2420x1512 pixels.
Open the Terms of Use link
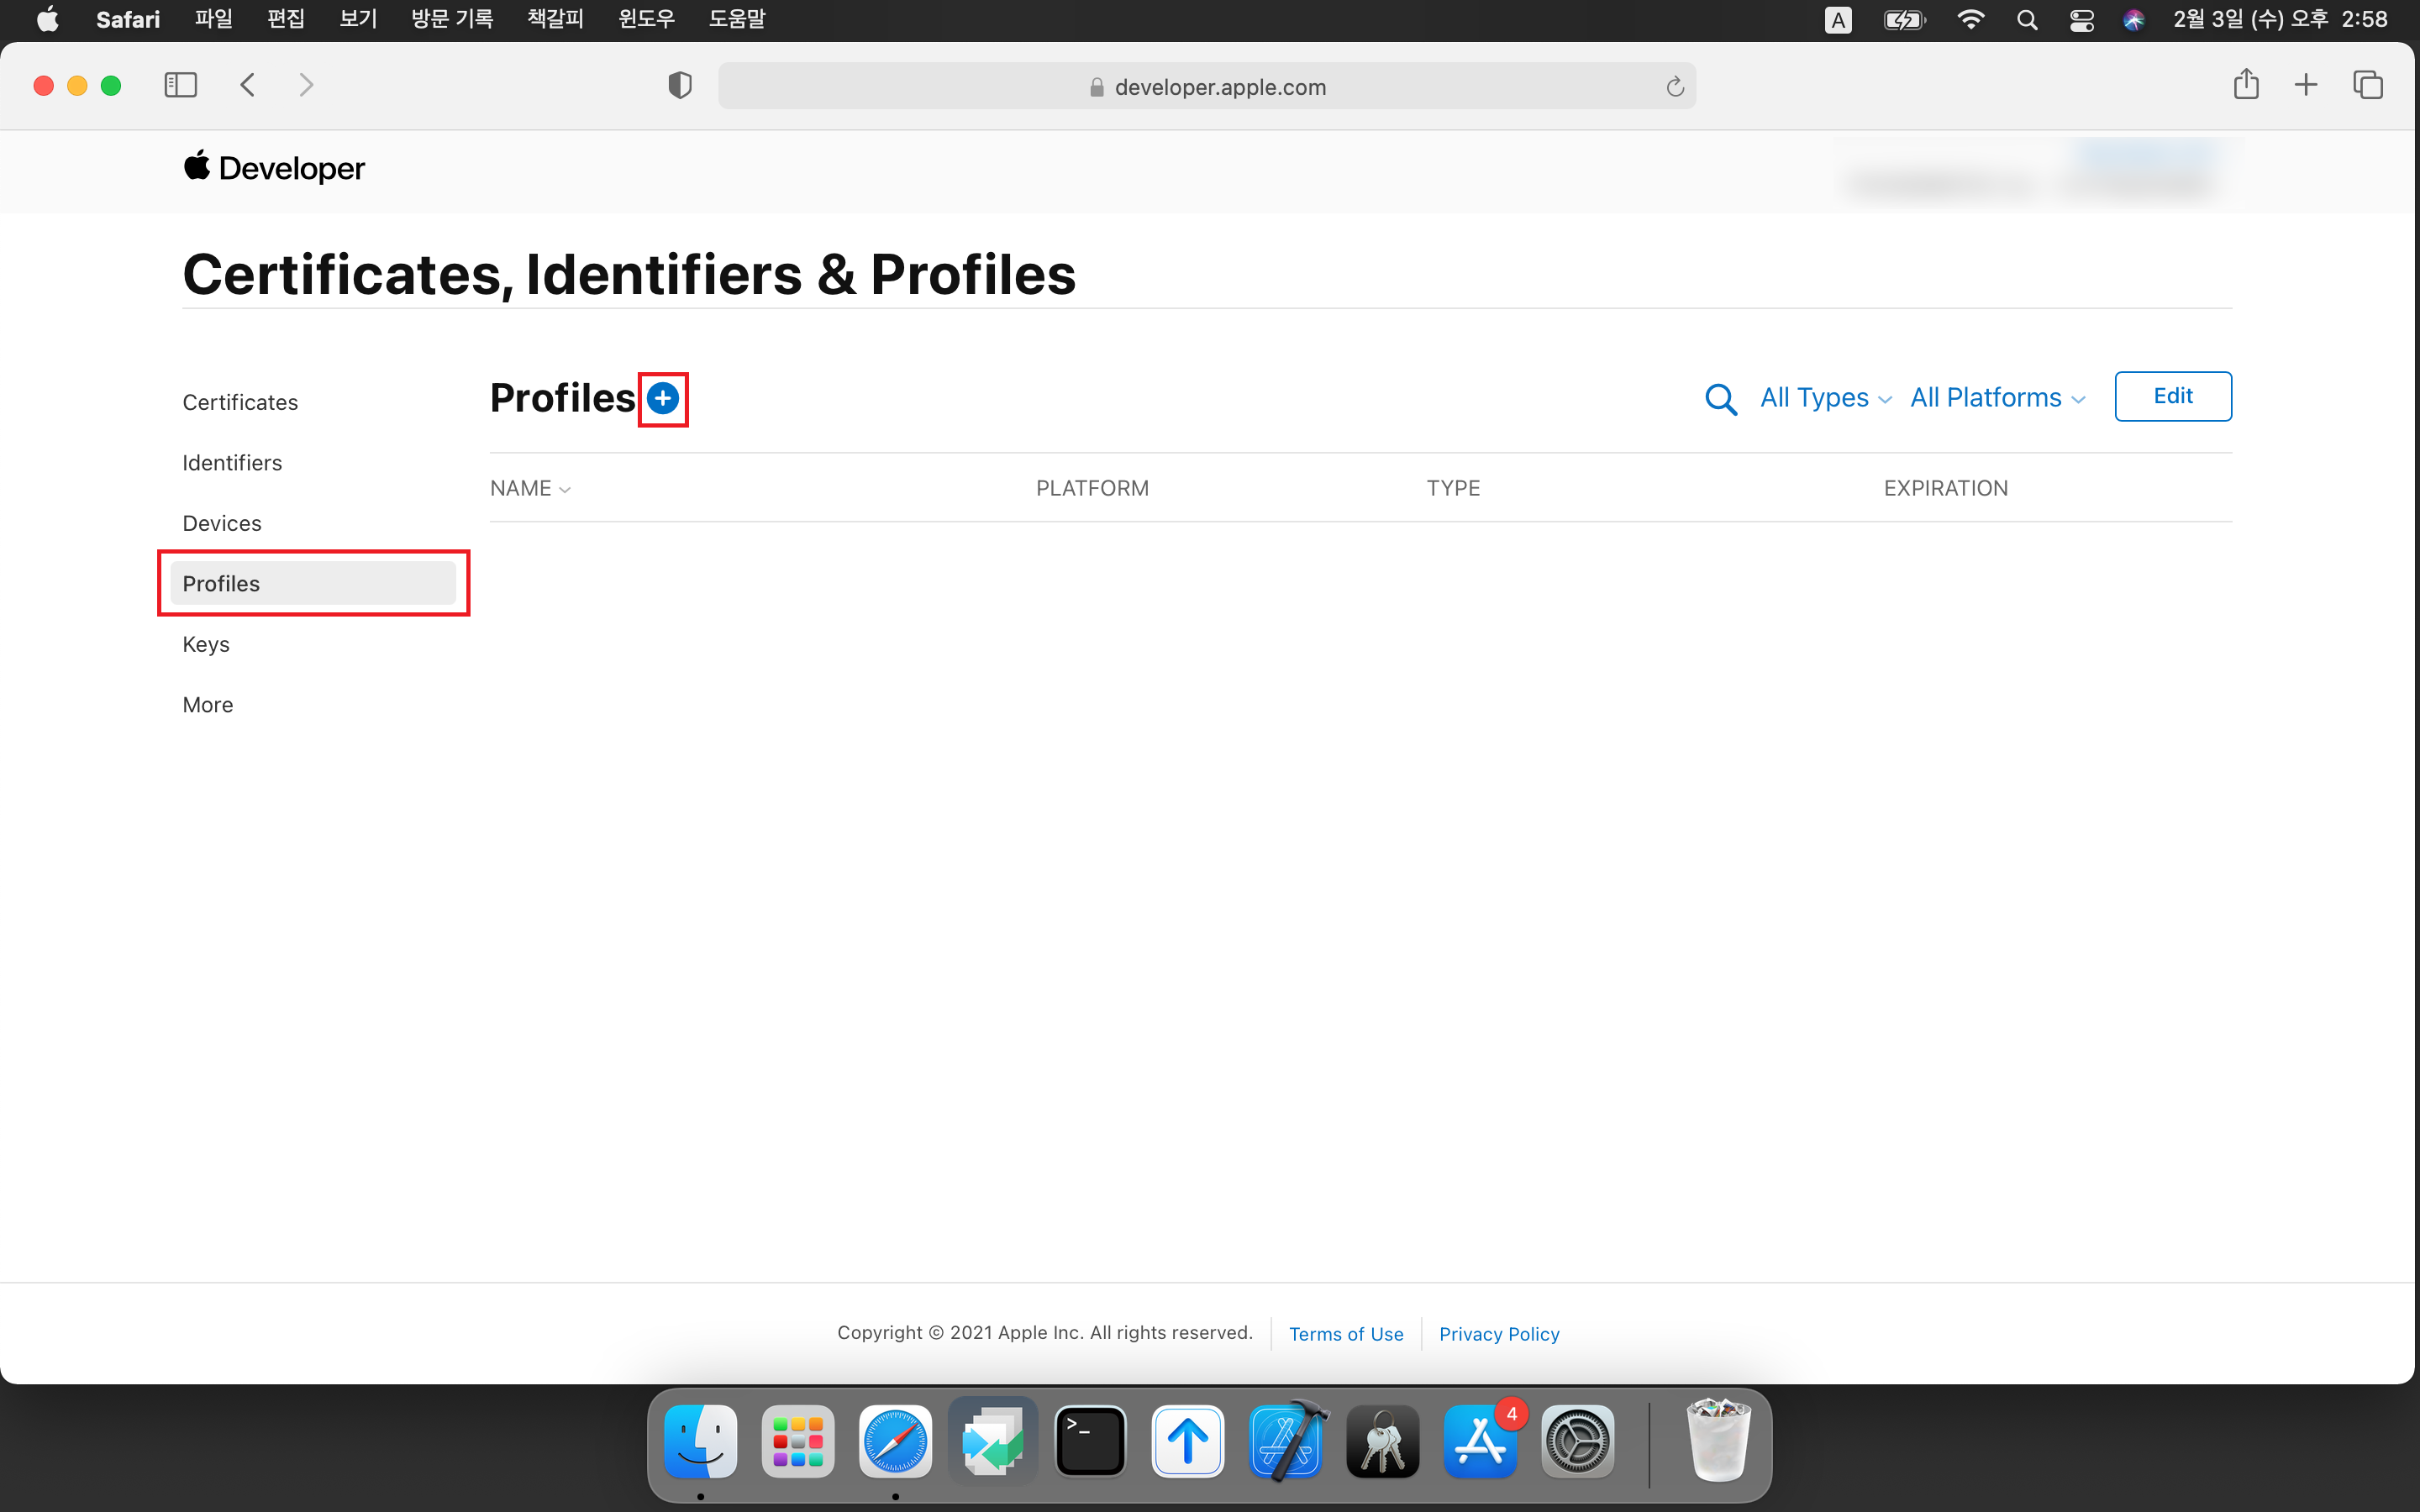pos(1346,1334)
